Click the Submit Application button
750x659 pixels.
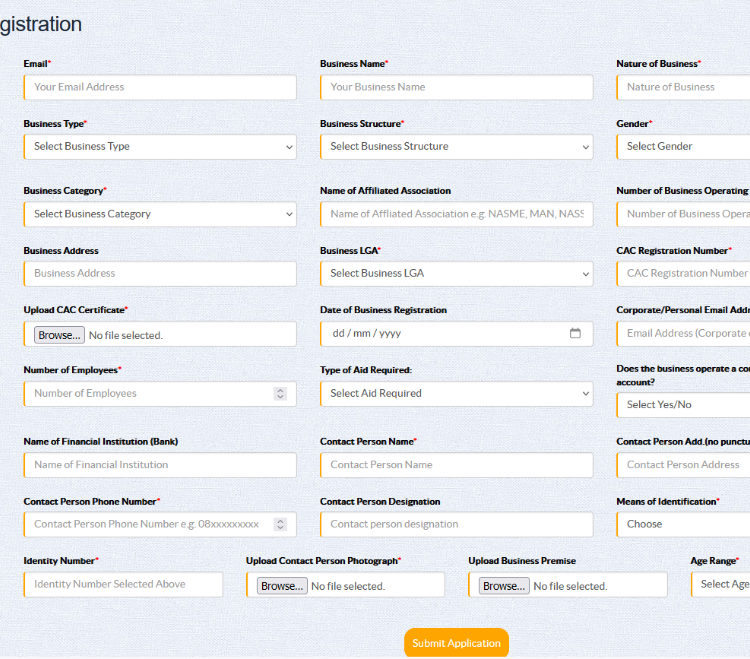pyautogui.click(x=456, y=643)
